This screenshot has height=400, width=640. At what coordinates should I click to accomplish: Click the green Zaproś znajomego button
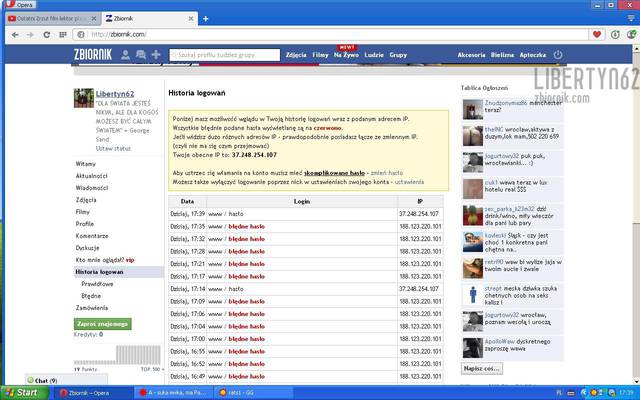tap(102, 324)
